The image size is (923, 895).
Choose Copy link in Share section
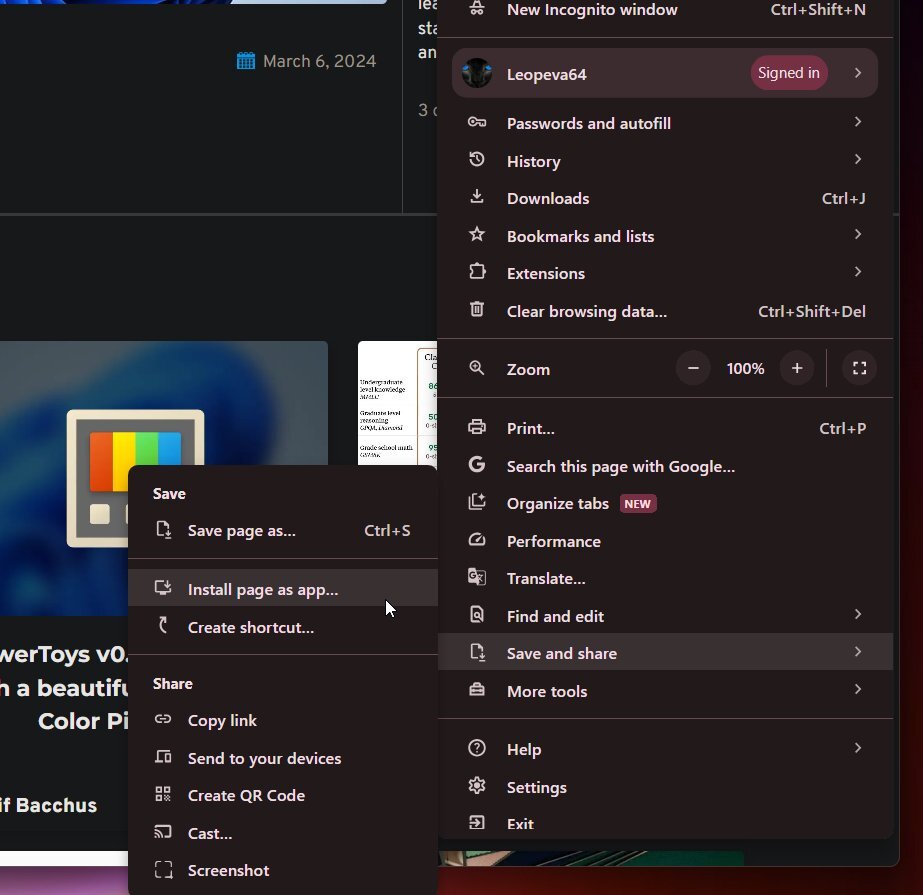[283, 720]
